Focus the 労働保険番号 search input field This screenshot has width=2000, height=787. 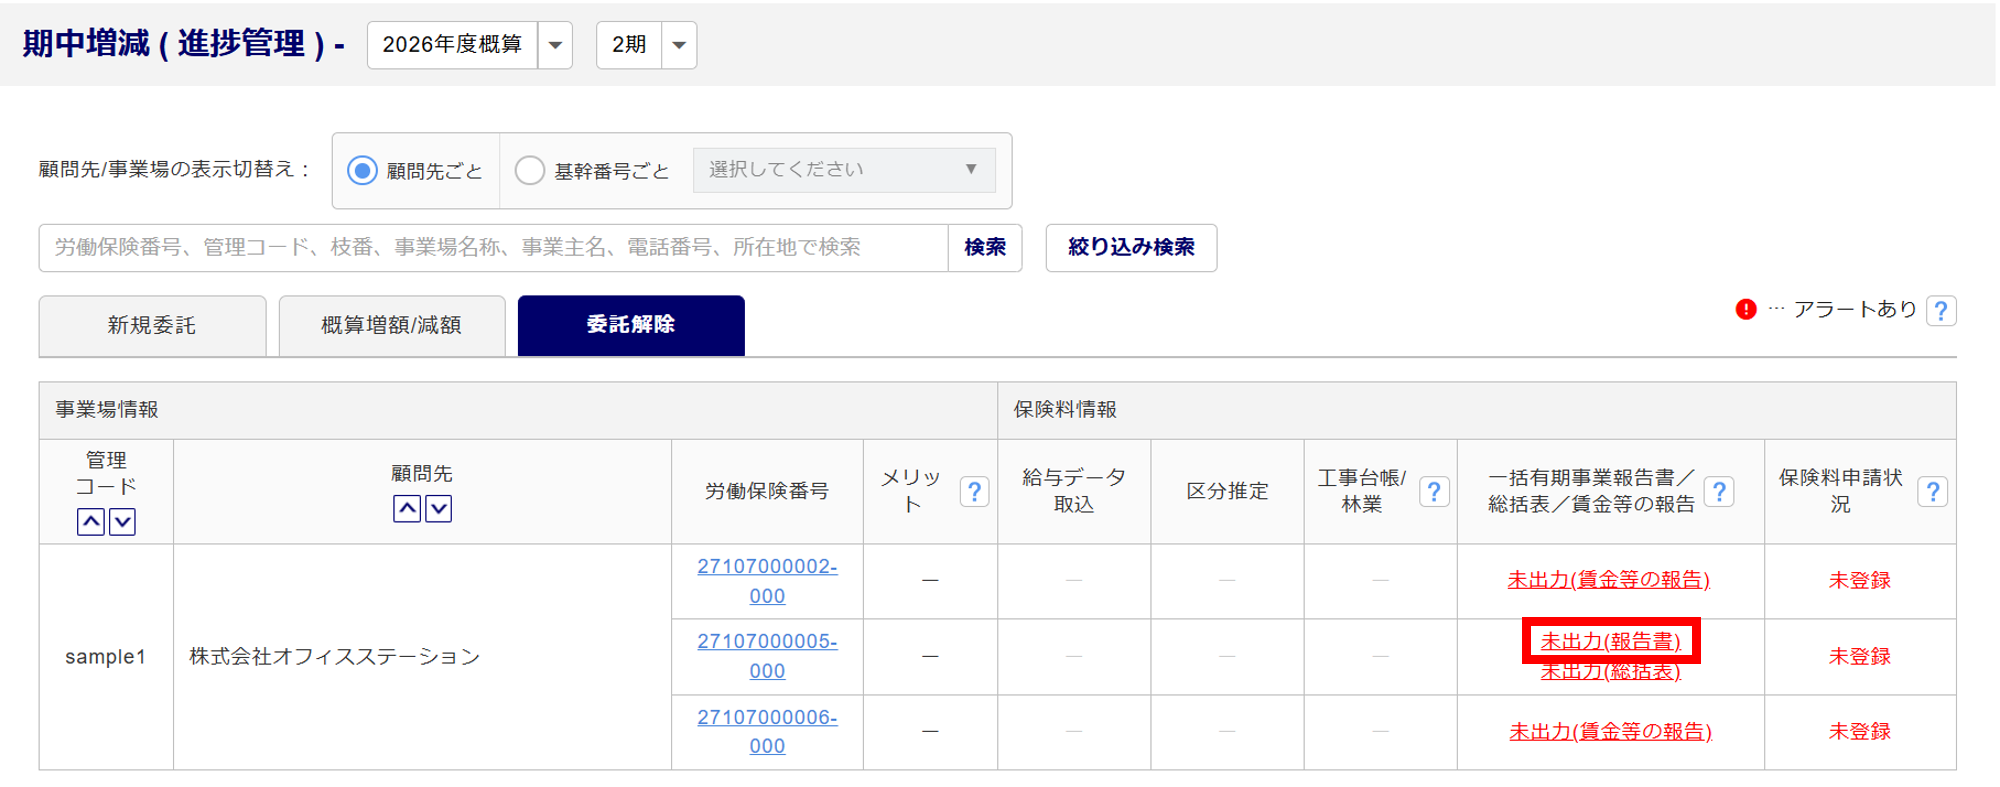point(493,248)
